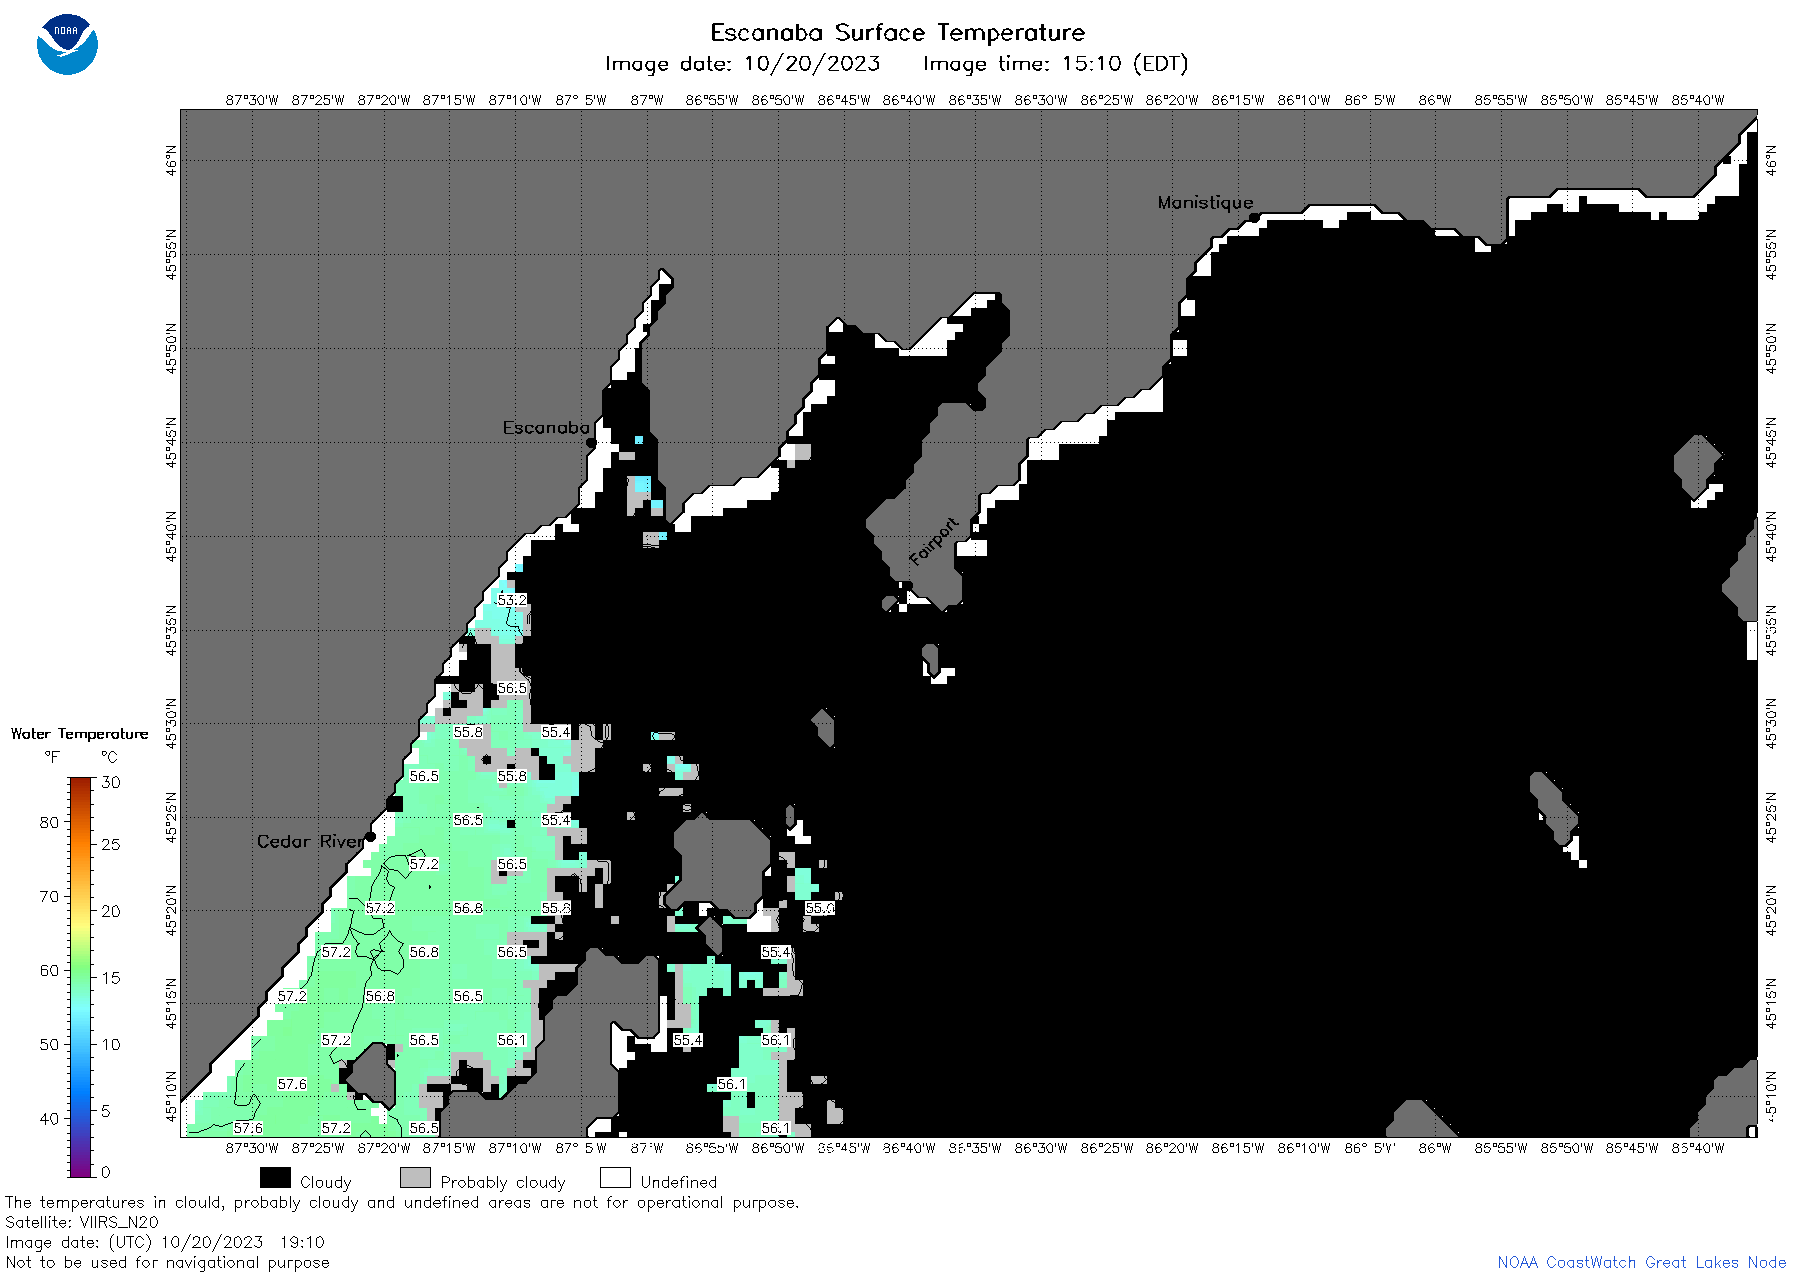Image resolution: width=1797 pixels, height=1278 pixels.
Task: Click the '°F' scale unit label
Action: pos(52,757)
